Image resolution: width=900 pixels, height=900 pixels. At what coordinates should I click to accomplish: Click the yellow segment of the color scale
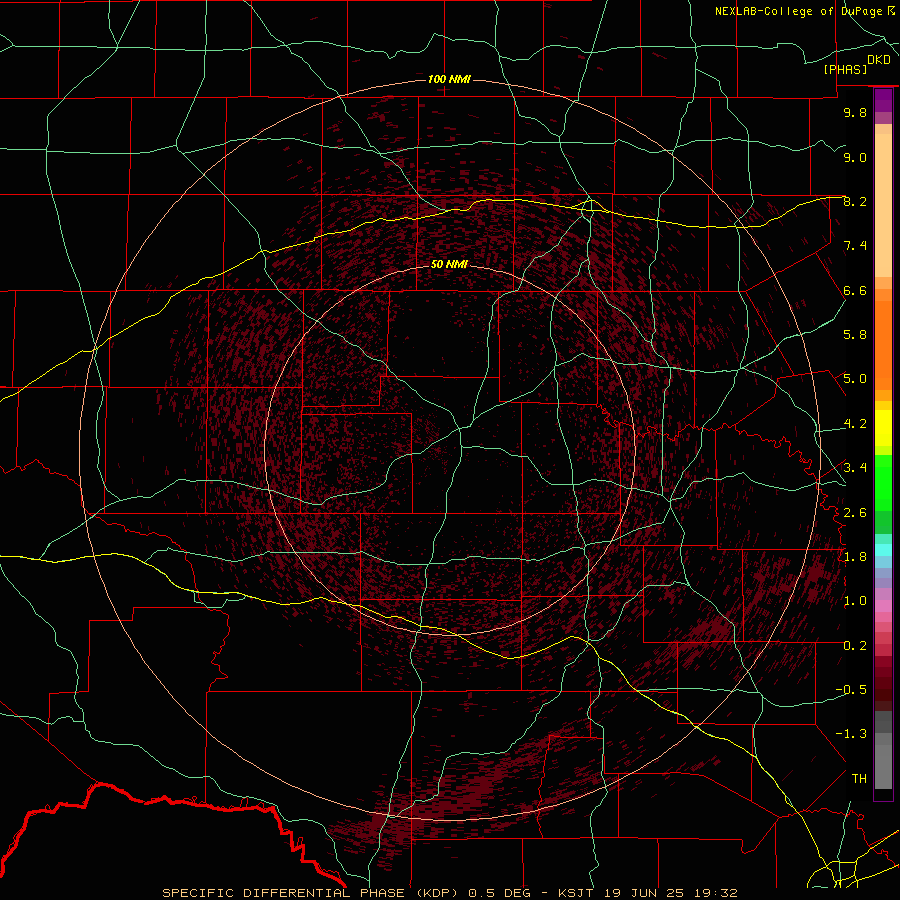click(x=883, y=428)
